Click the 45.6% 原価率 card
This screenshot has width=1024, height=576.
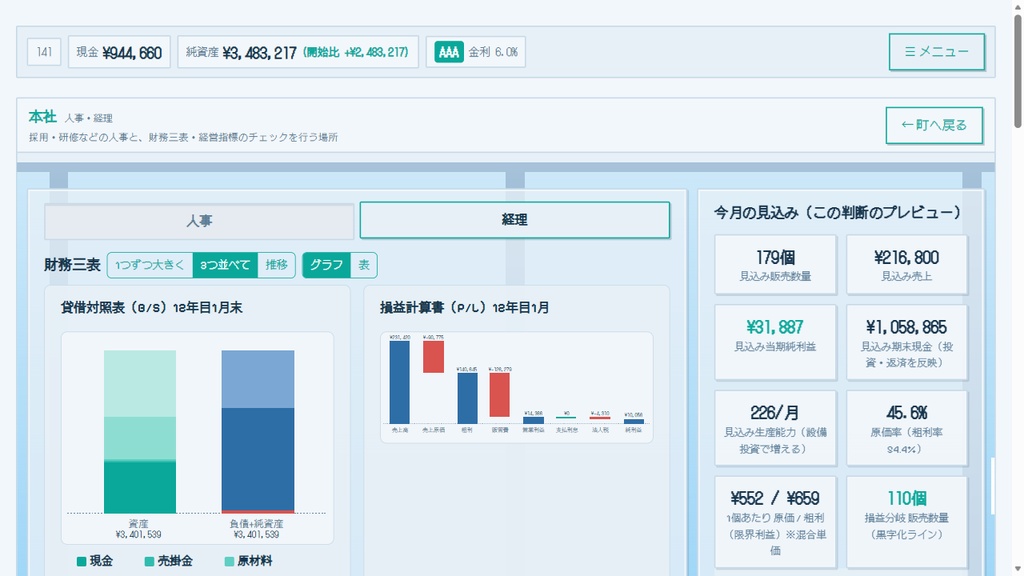click(x=906, y=428)
